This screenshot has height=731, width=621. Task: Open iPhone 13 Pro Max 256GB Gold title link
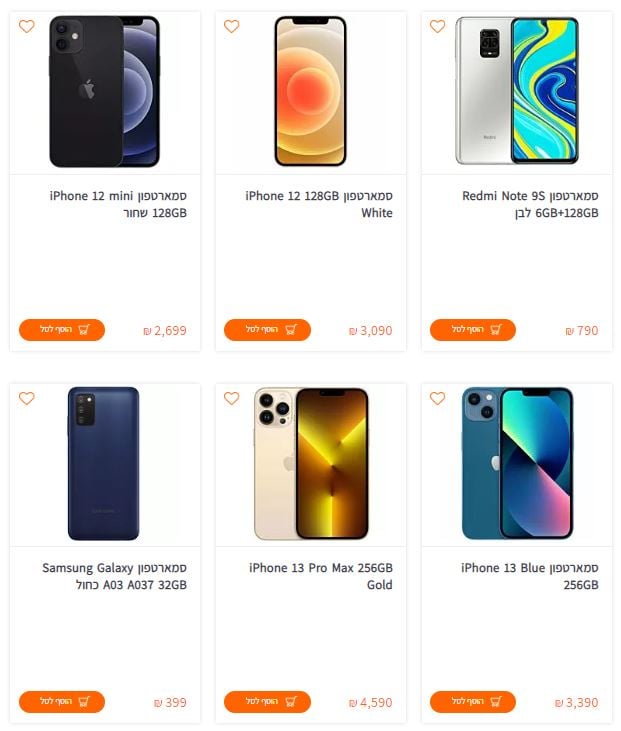point(321,576)
